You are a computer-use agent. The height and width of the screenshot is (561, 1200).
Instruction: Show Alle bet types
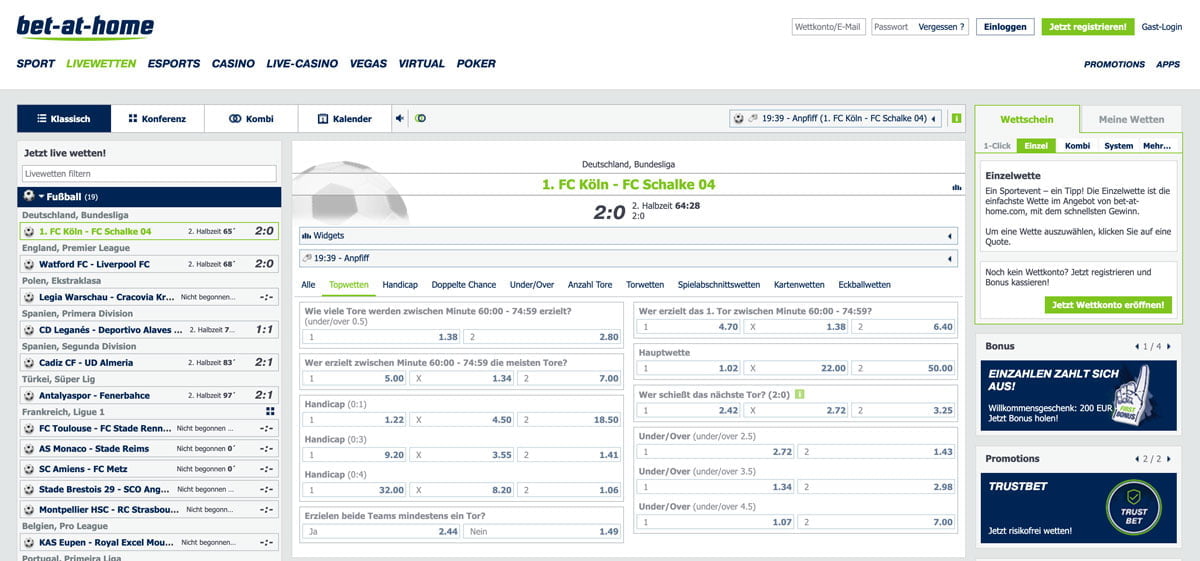pyautogui.click(x=308, y=285)
